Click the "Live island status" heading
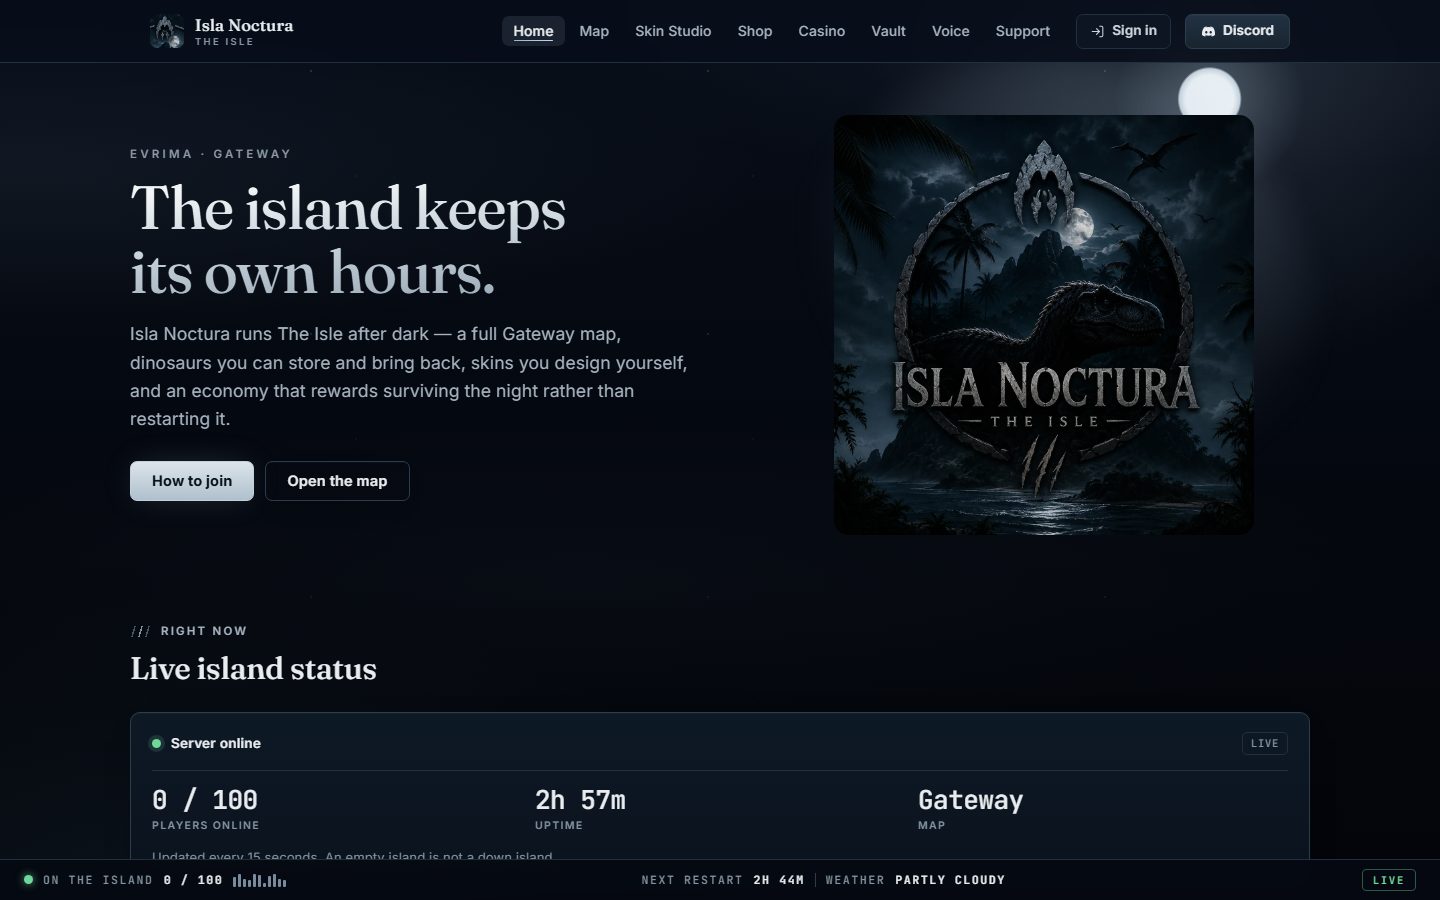This screenshot has height=900, width=1440. tap(253, 669)
